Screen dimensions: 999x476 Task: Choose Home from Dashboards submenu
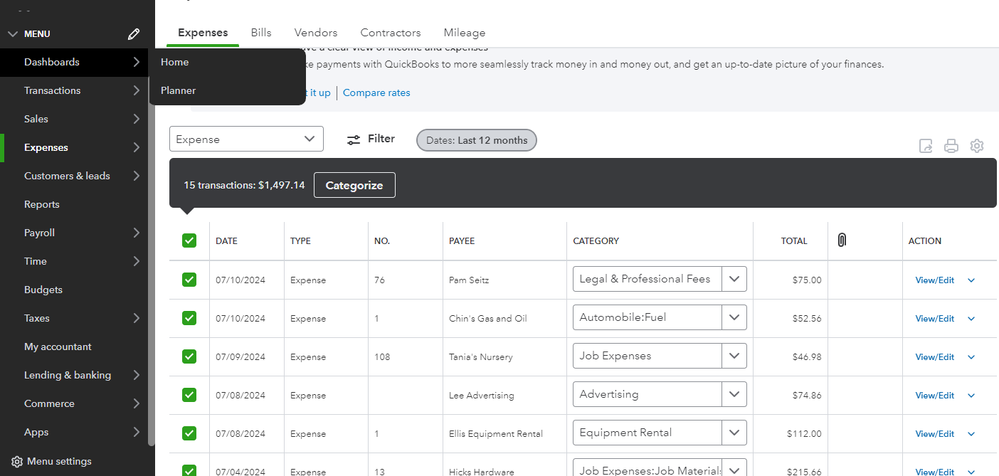tap(175, 62)
